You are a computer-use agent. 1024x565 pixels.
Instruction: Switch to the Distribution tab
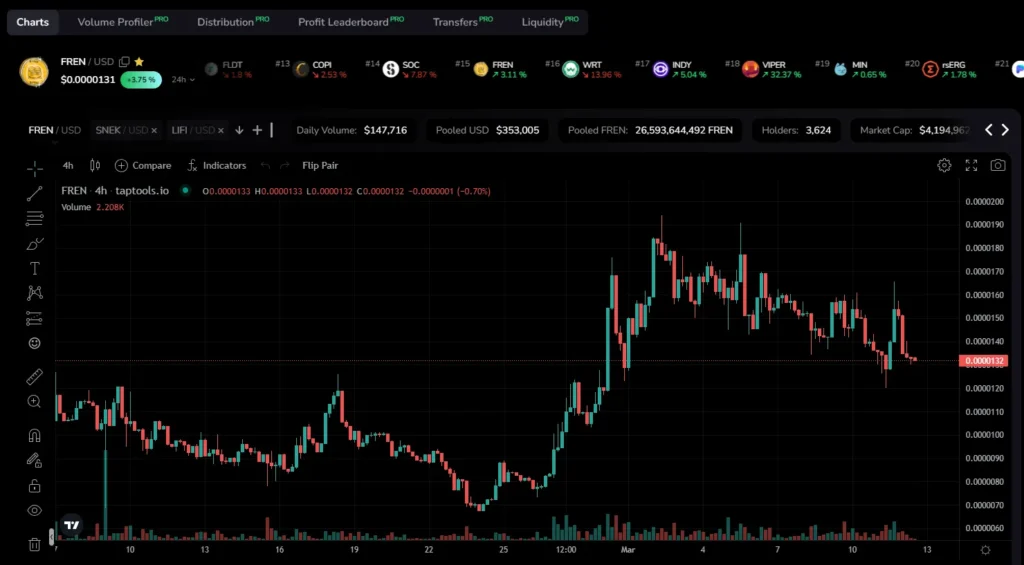pyautogui.click(x=232, y=22)
